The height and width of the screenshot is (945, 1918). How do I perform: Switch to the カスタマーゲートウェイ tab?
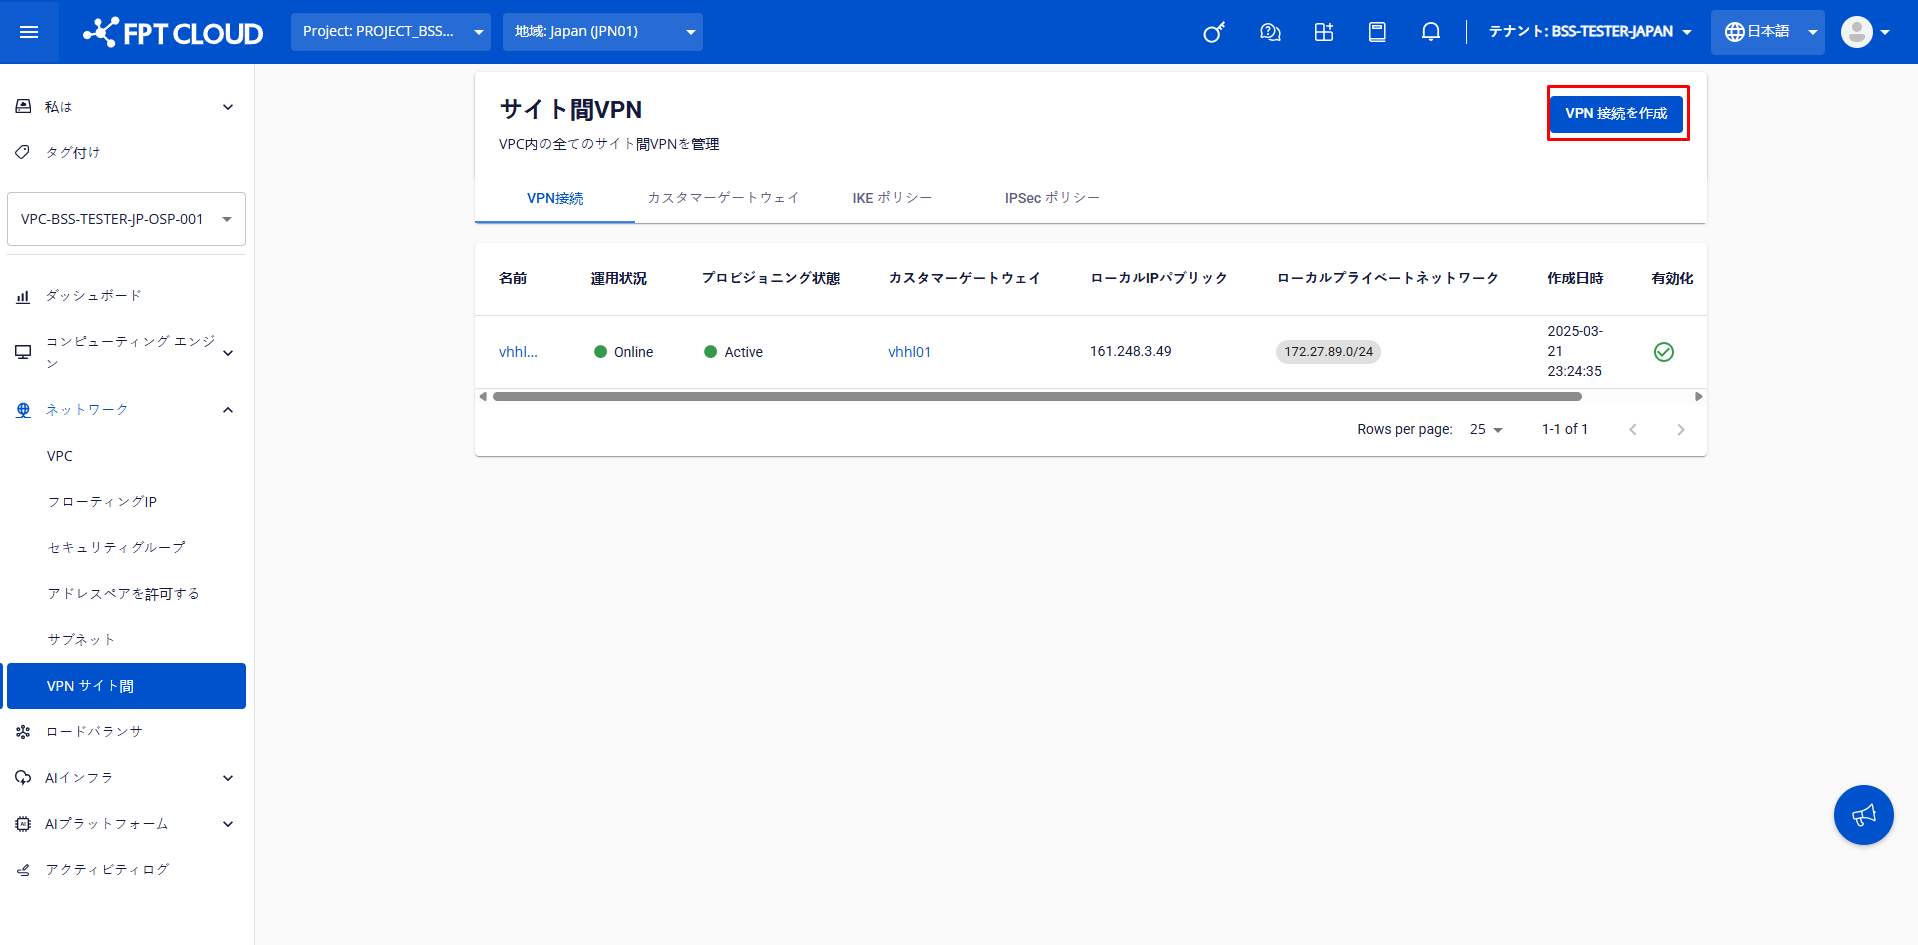coord(723,198)
